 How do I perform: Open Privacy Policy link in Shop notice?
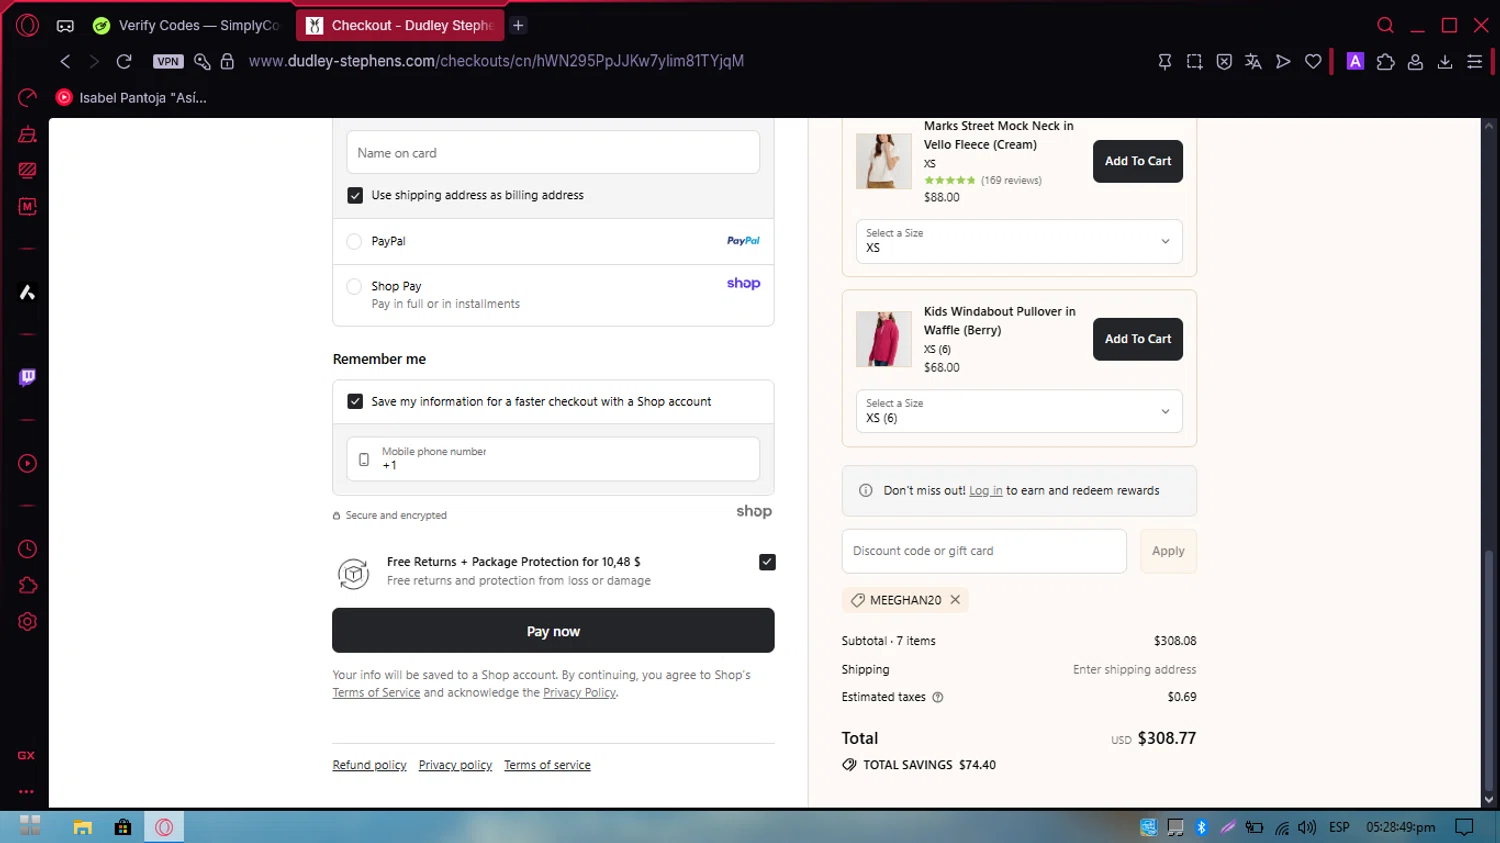tap(579, 693)
